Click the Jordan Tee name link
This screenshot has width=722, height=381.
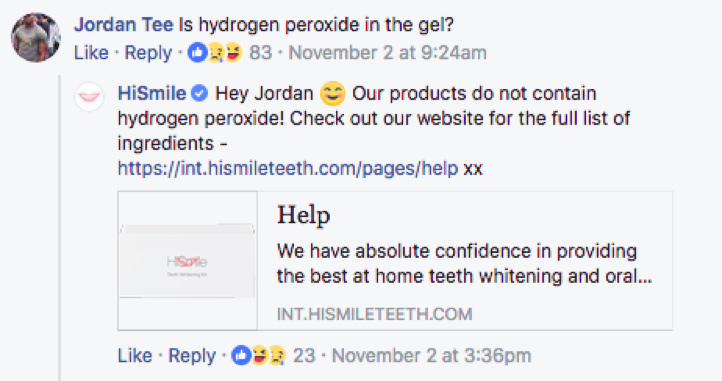click(123, 24)
